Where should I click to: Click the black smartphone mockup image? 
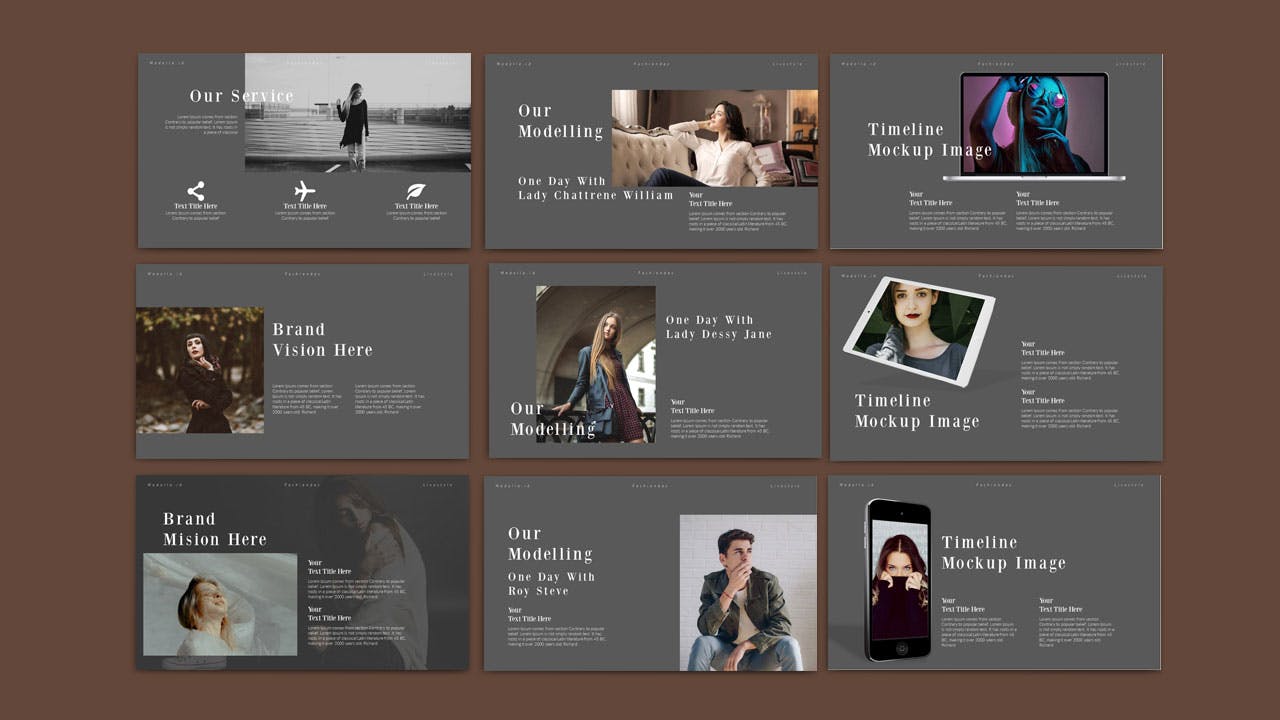(898, 580)
